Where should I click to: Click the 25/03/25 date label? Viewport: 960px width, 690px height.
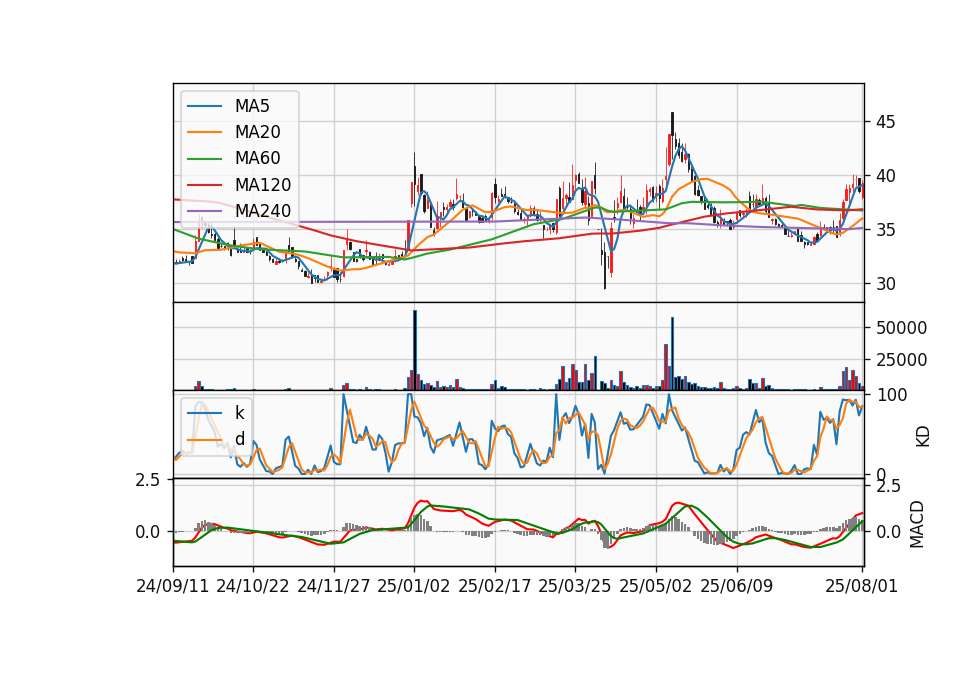click(x=575, y=586)
